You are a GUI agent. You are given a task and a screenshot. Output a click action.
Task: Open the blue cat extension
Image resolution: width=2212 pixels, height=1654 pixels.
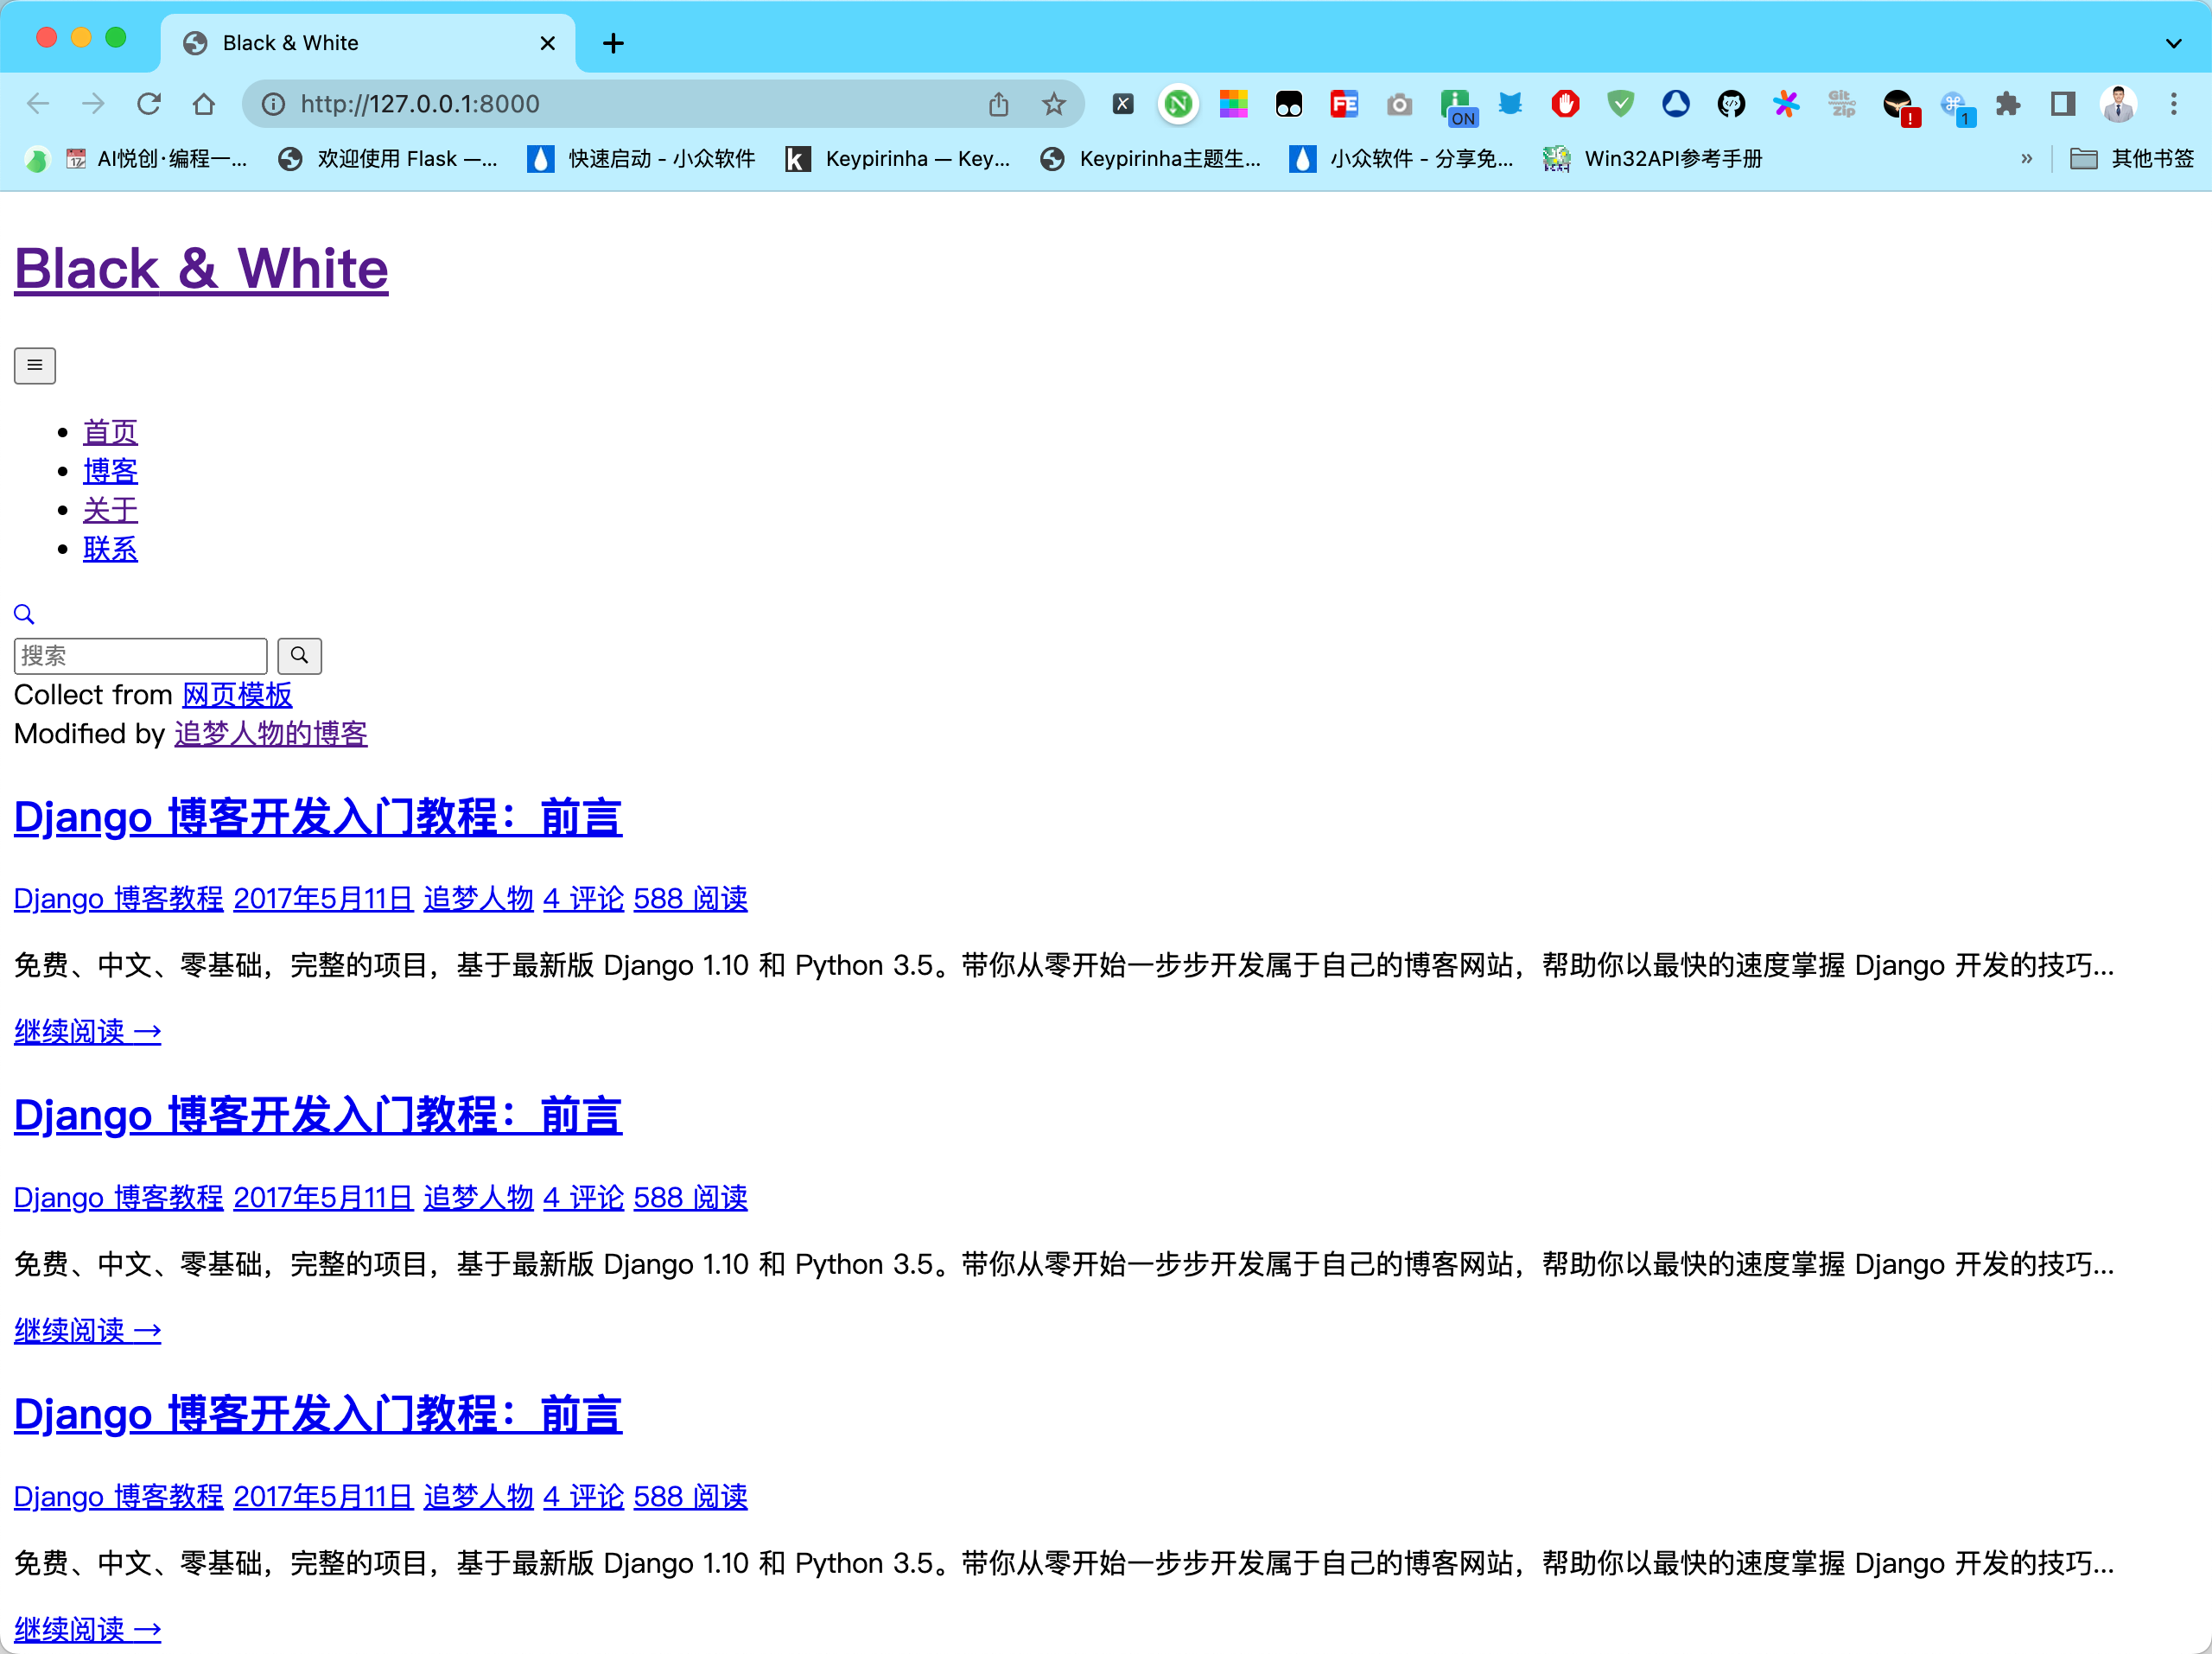pyautogui.click(x=1510, y=104)
